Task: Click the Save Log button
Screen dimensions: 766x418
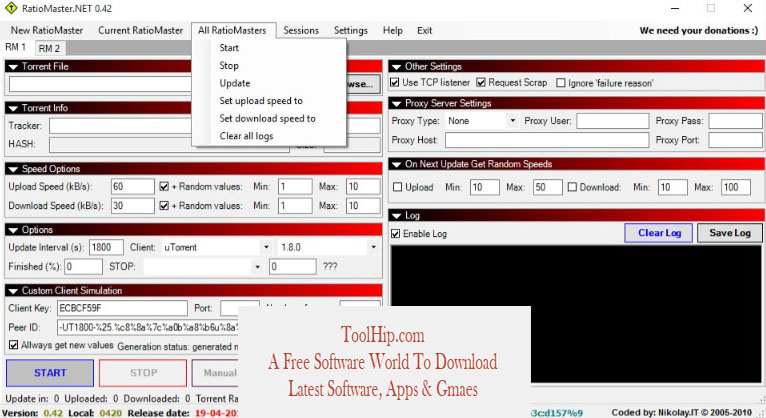Action: (730, 233)
